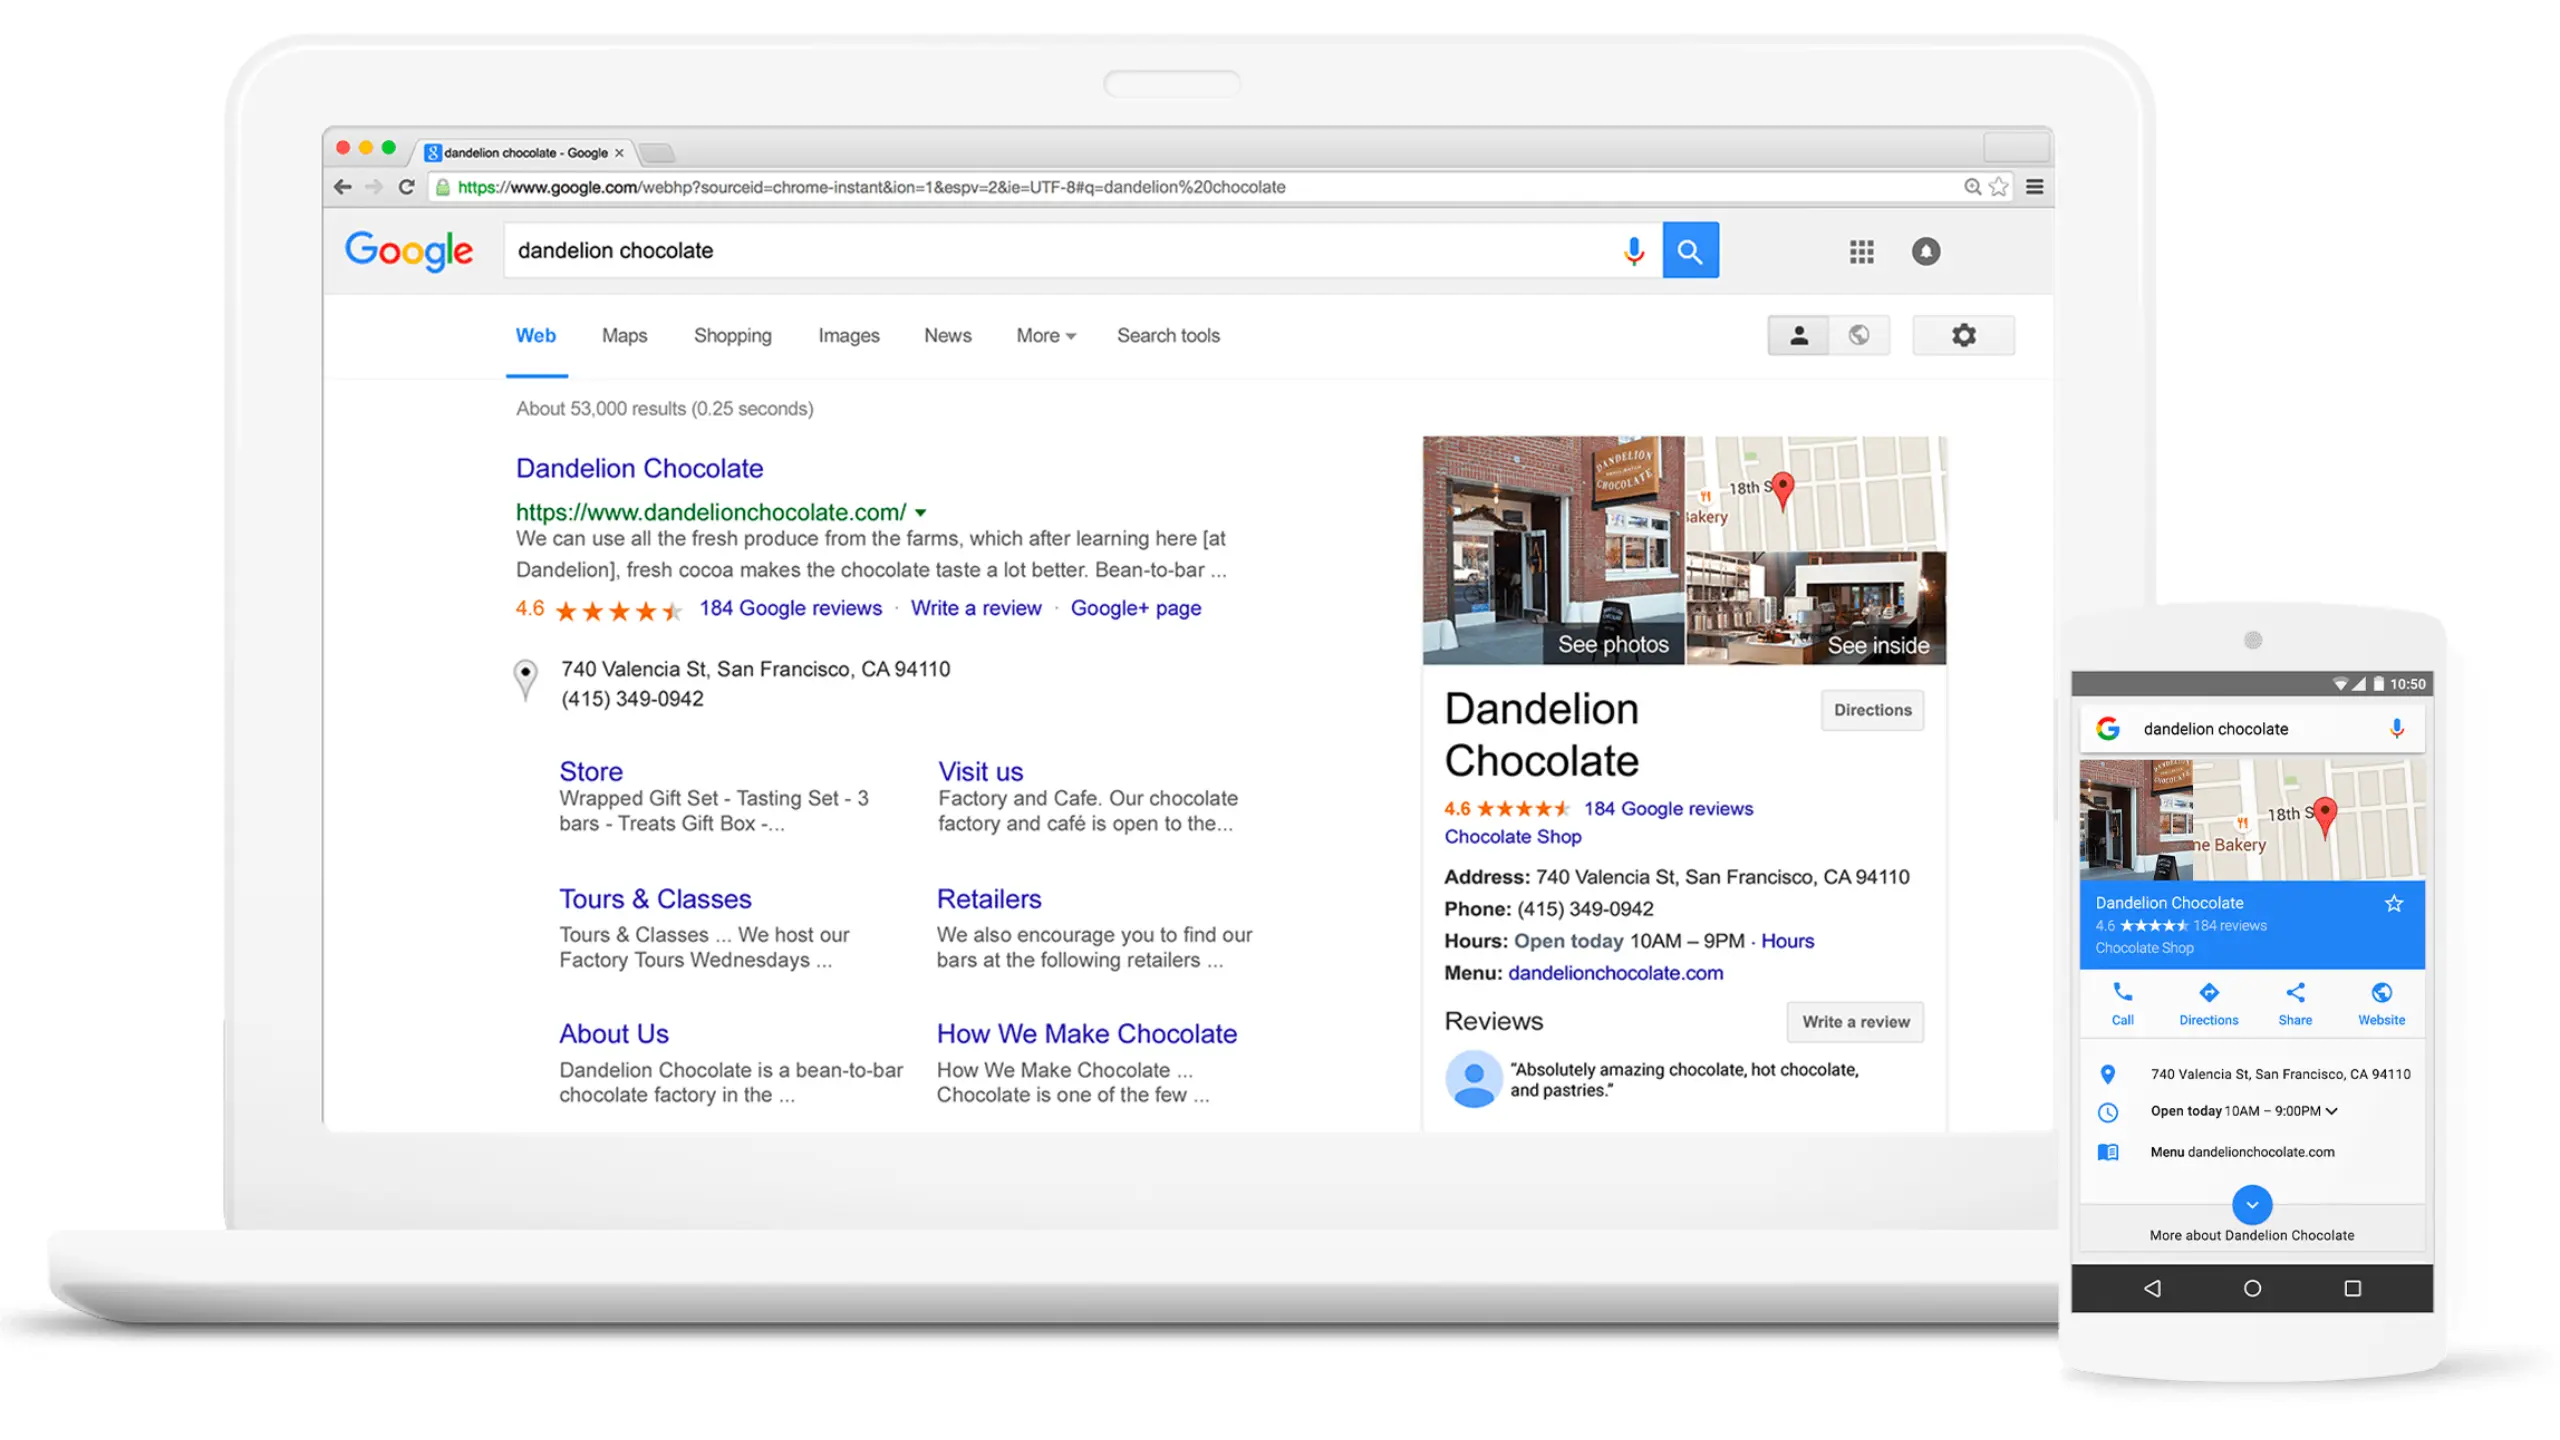
Task: Click the Google Account profile icon
Action: click(1929, 251)
